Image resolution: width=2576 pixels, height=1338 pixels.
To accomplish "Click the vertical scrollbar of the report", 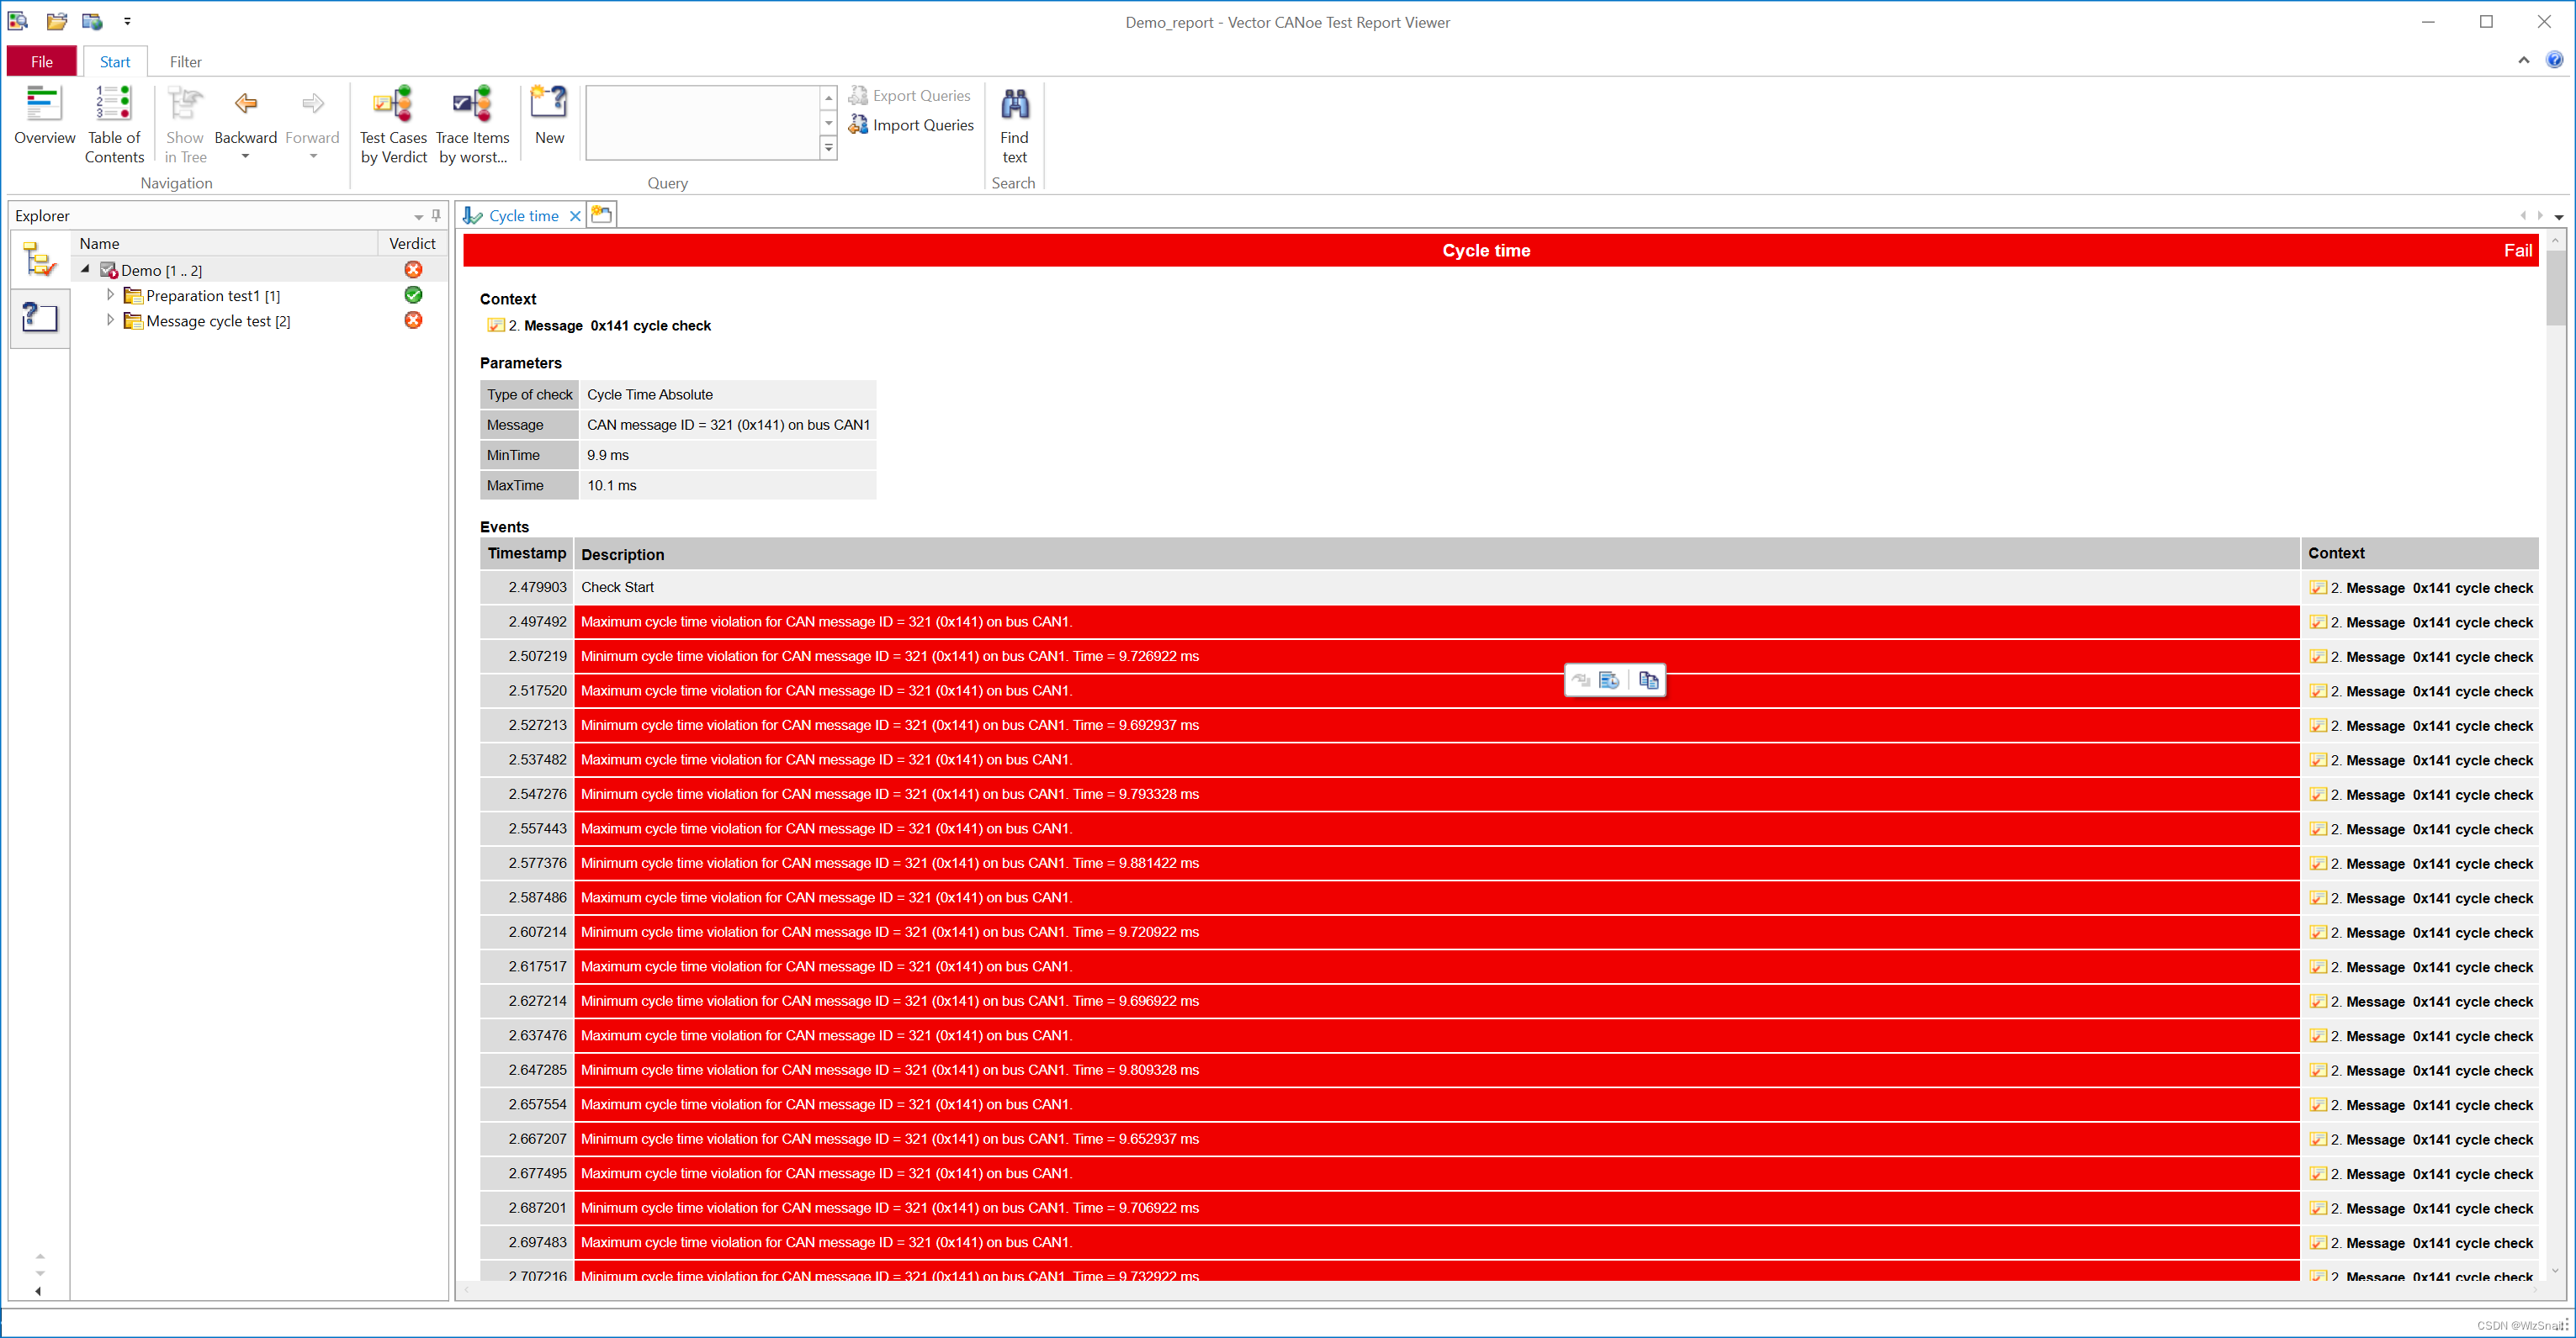I will click(x=2555, y=287).
